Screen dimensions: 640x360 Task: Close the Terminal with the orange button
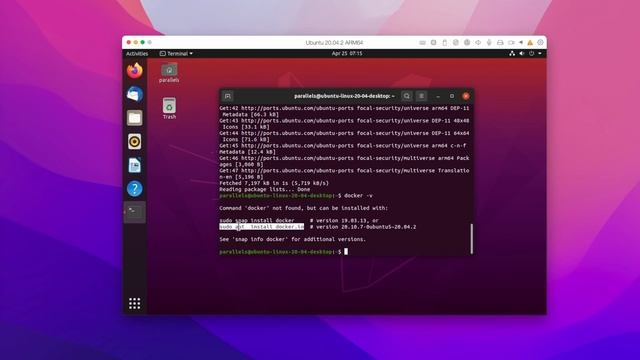point(466,96)
